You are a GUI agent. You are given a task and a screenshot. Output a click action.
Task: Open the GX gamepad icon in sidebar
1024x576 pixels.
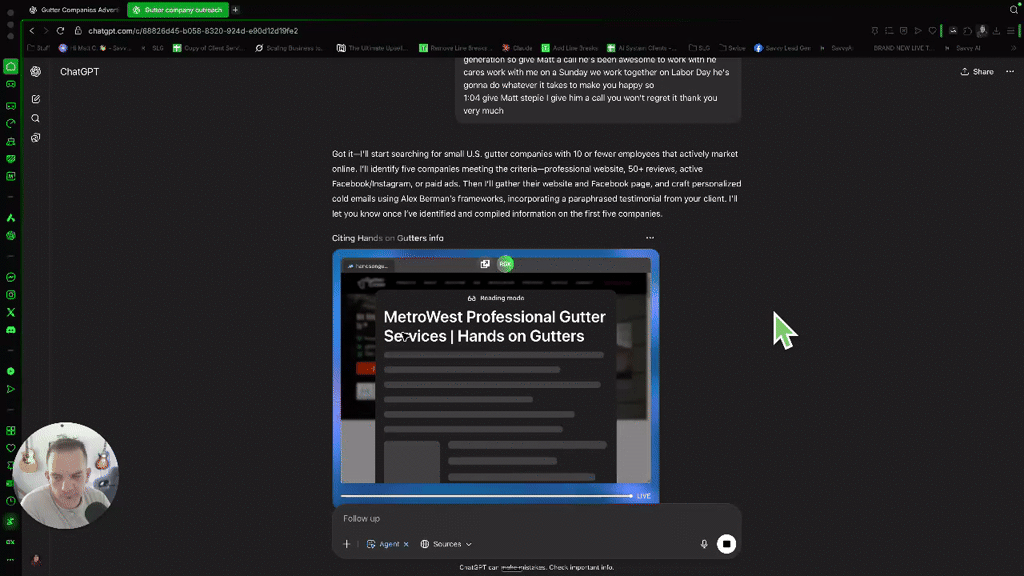tap(10, 84)
